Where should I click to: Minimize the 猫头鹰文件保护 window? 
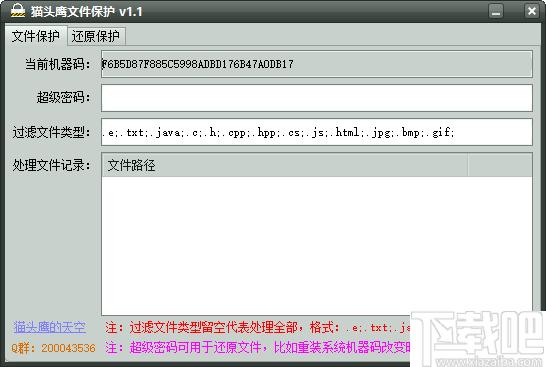coord(496,11)
